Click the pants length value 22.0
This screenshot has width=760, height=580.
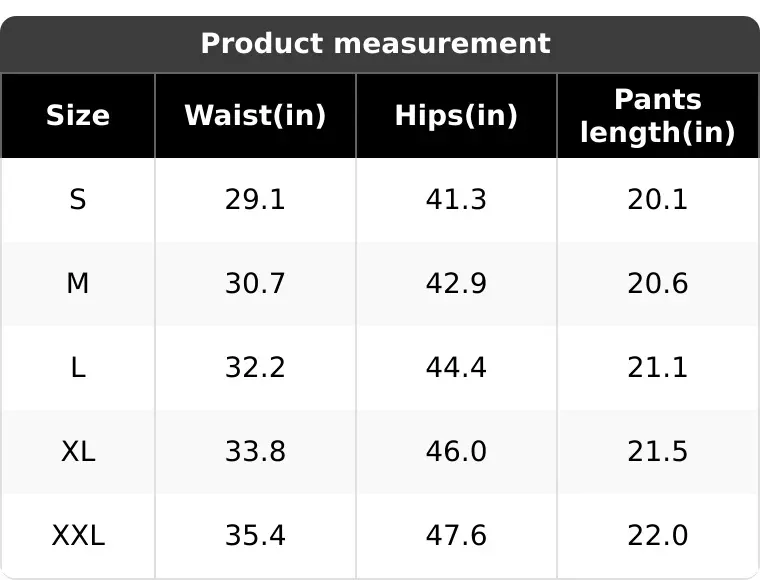tap(658, 536)
